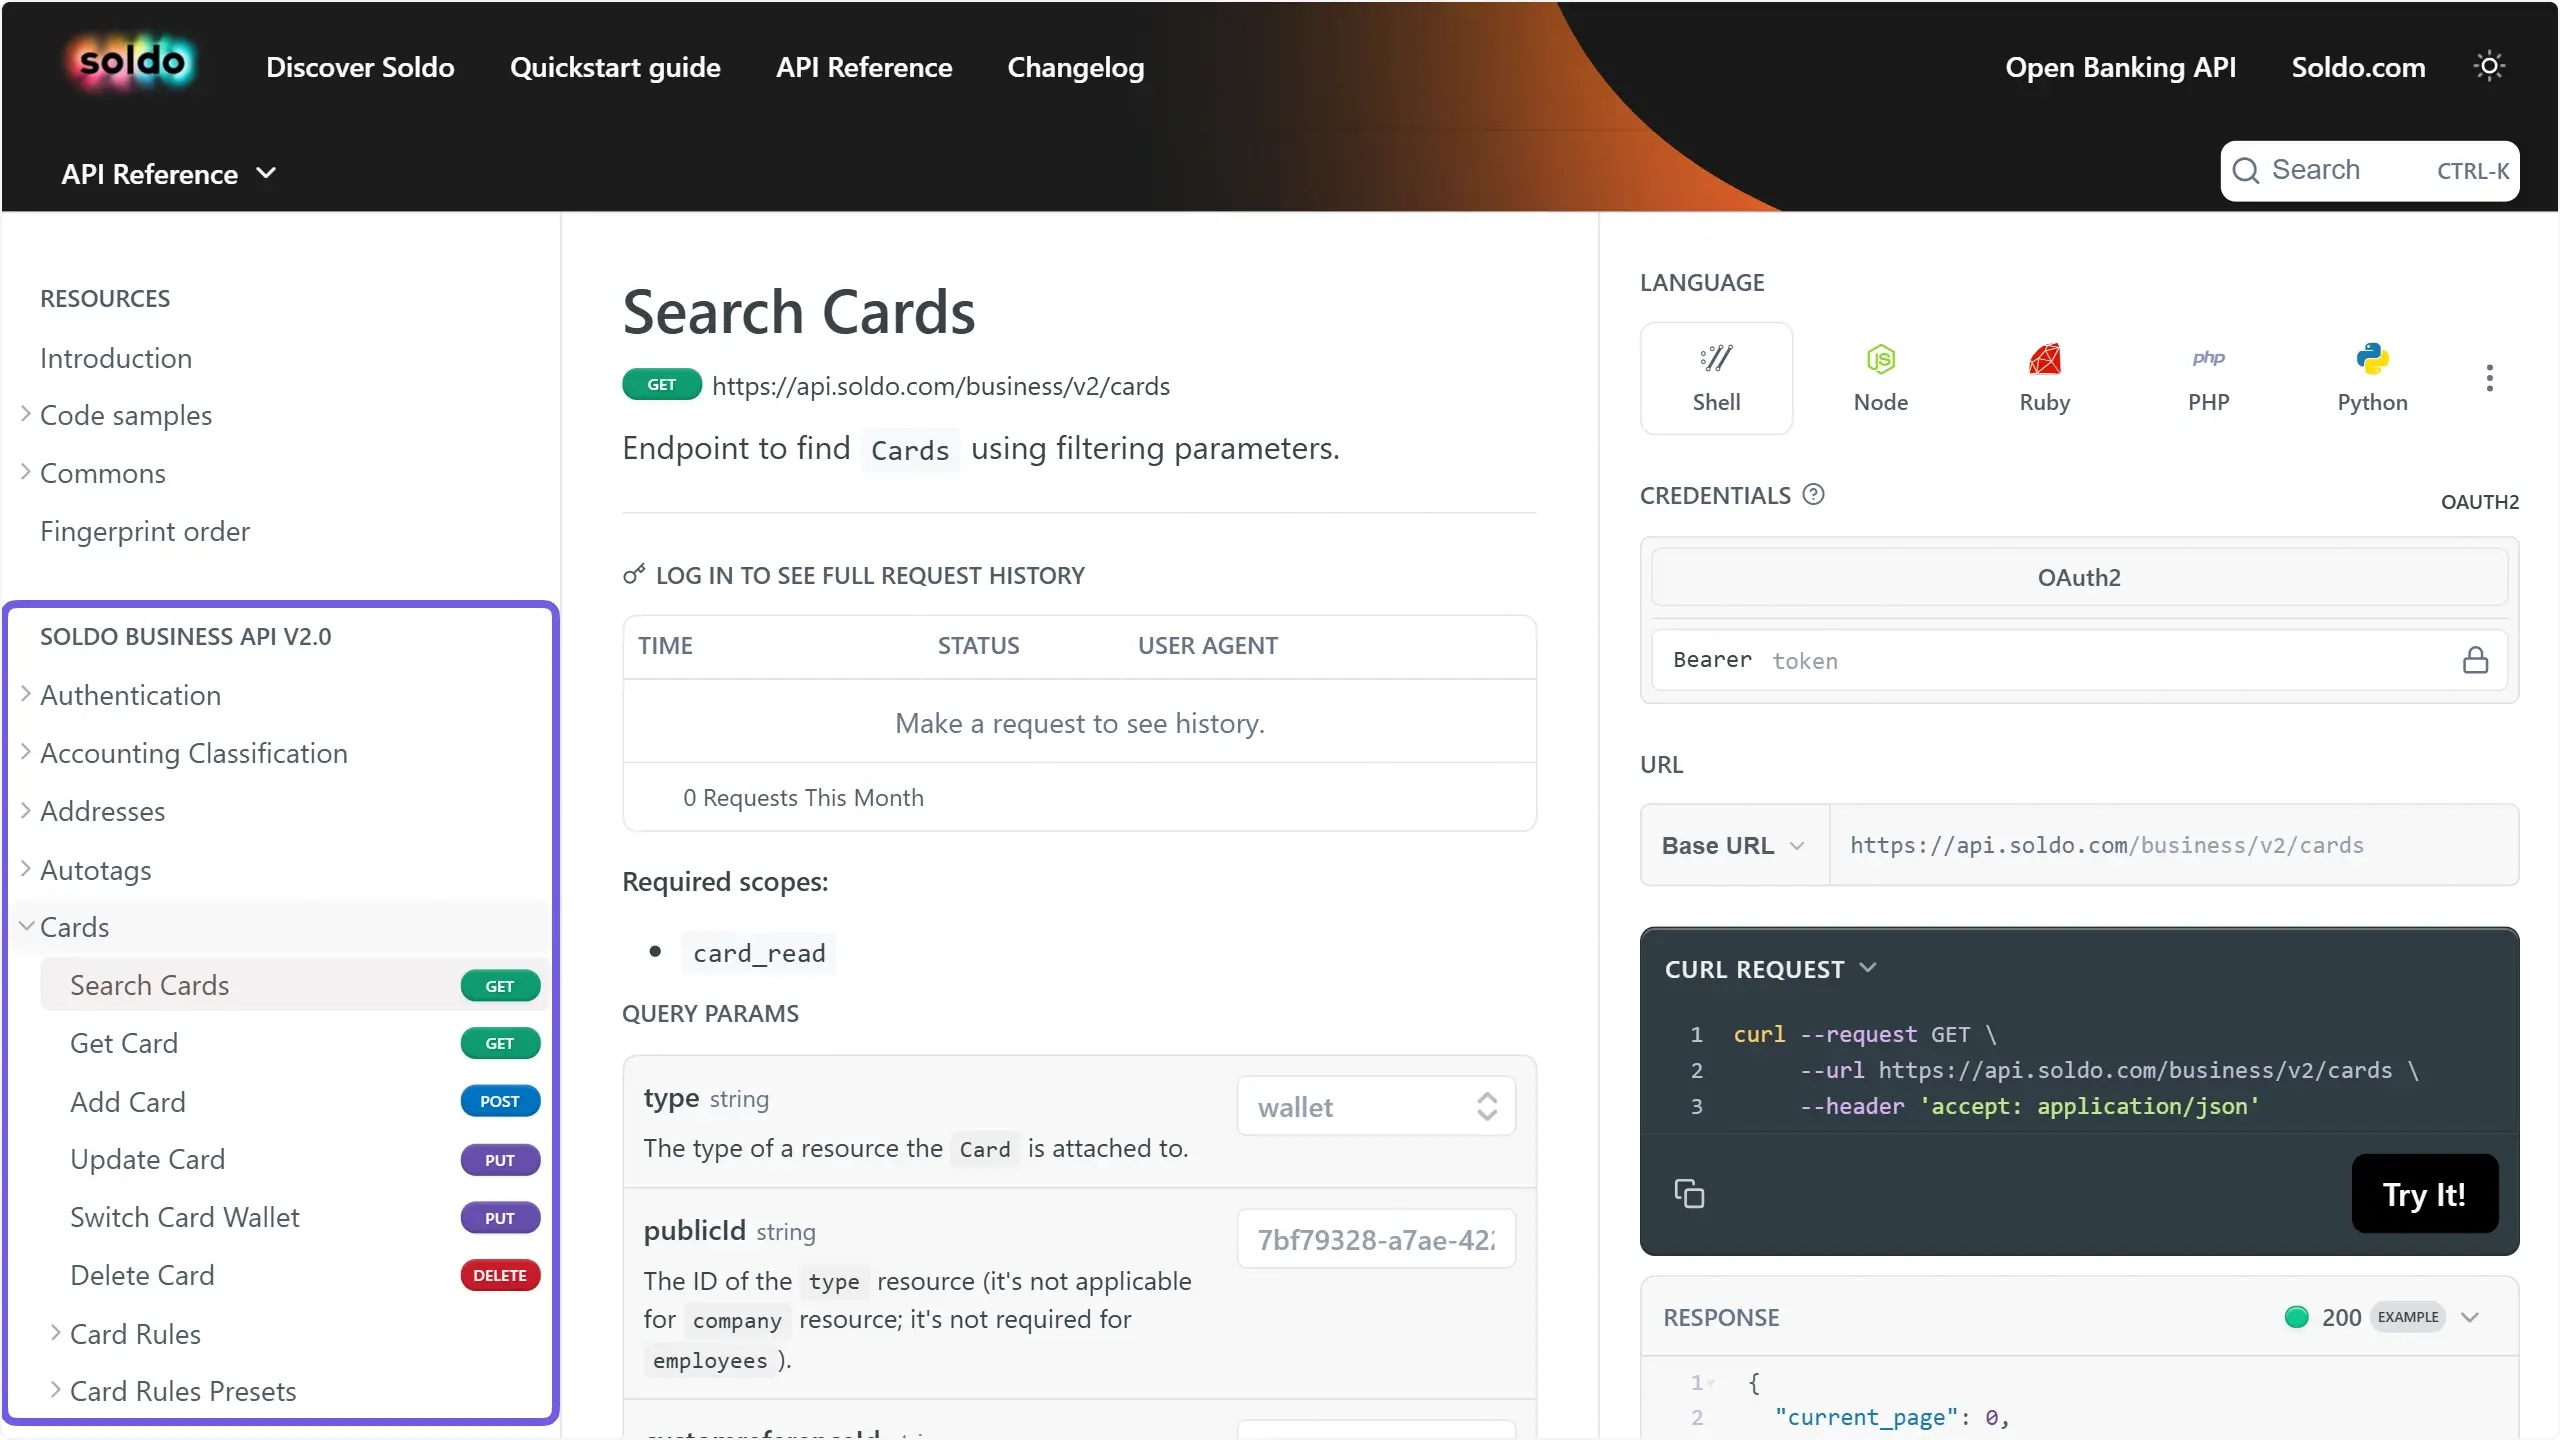
Task: Expand the Base URL dropdown
Action: coord(1734,845)
